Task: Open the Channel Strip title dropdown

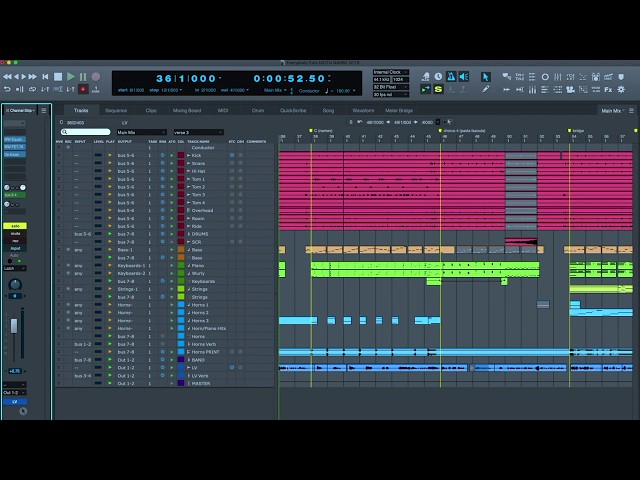Action: [x=20, y=111]
